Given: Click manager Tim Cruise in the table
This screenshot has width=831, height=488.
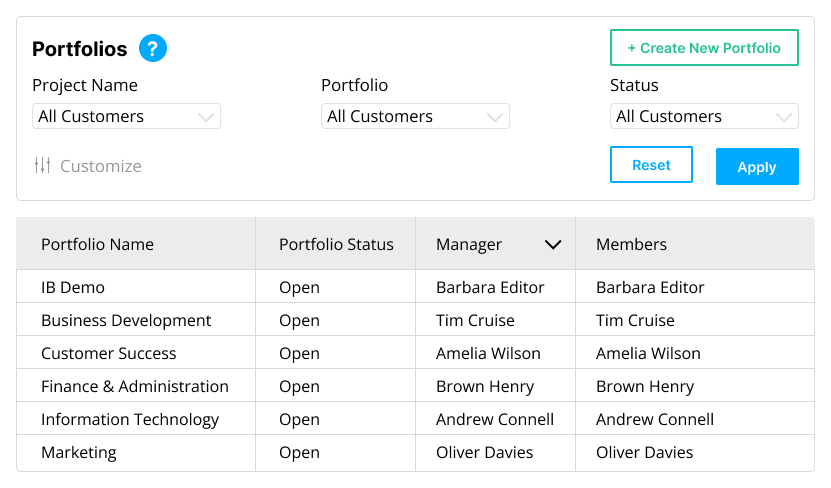Looking at the screenshot, I should point(475,321).
